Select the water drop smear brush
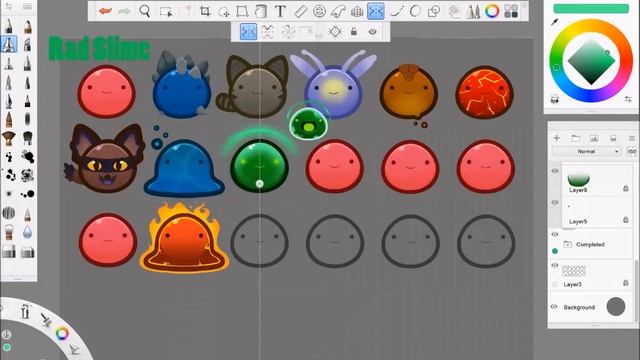 (x=27, y=232)
